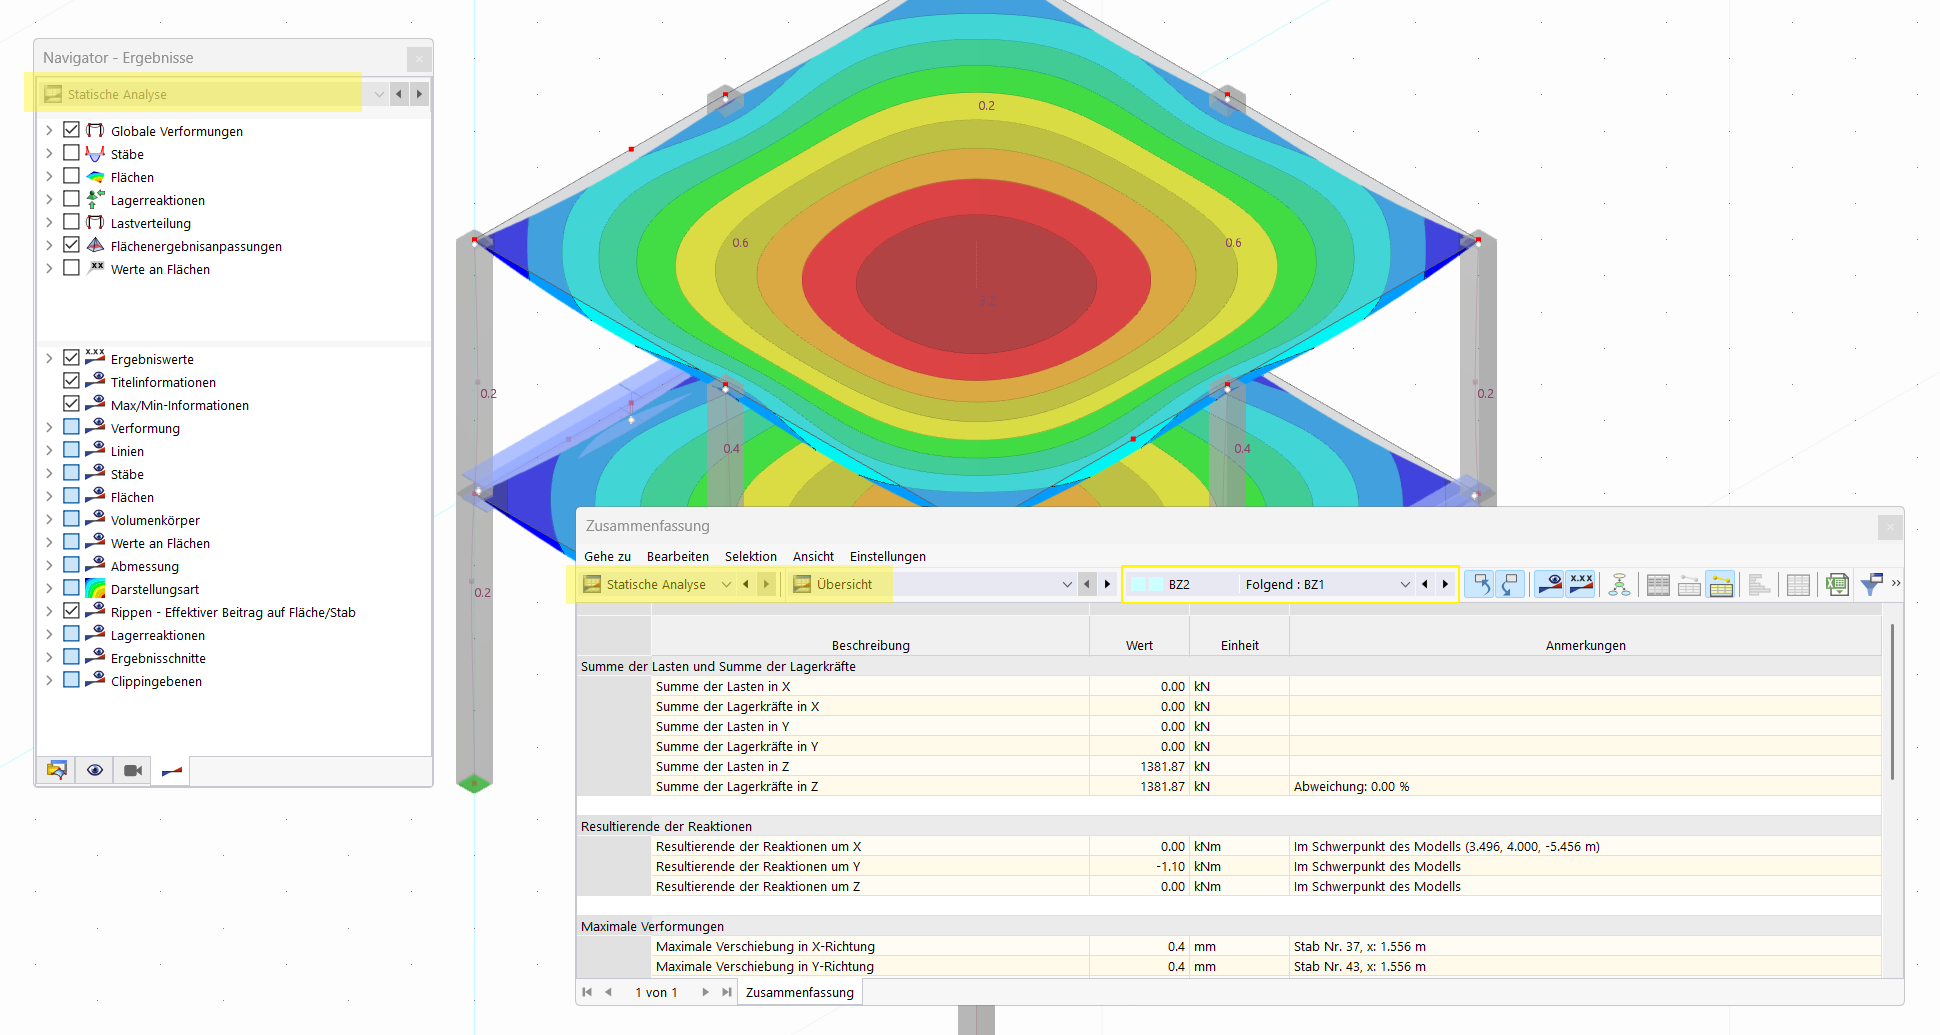Image resolution: width=1940 pixels, height=1035 pixels.
Task: Enable upper Flächen results checkbox
Action: [71, 176]
